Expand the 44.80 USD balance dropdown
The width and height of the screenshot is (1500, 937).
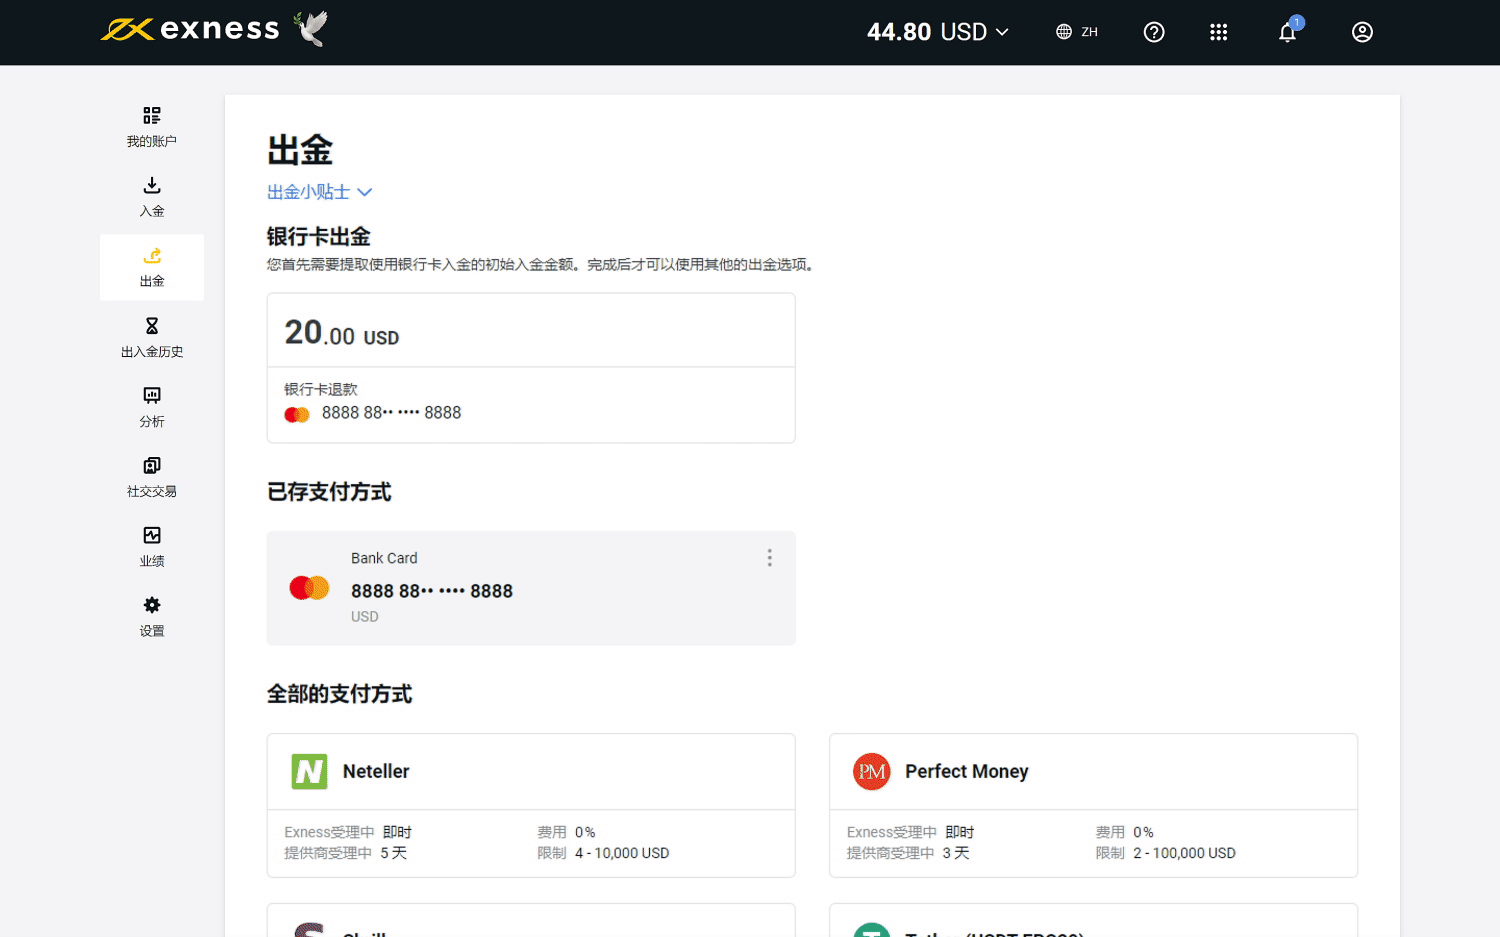pos(937,32)
